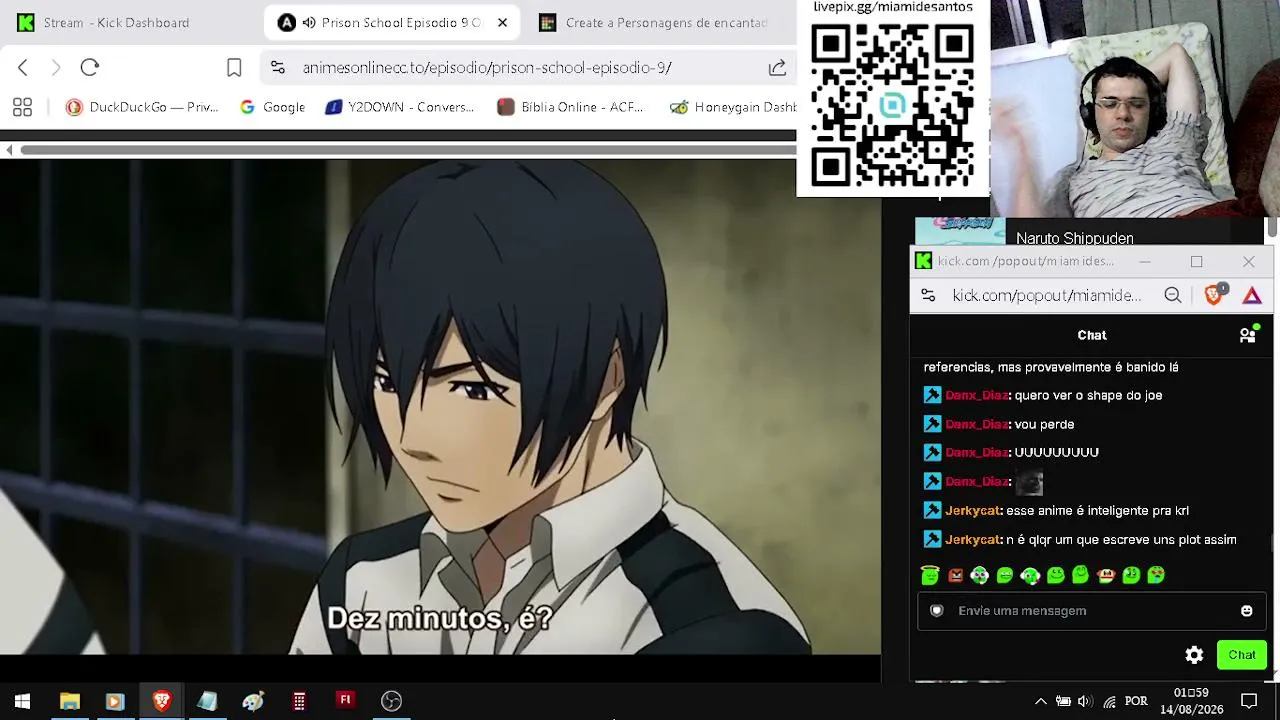
Task: Pick the halo emote in quick emotes
Action: tap(930, 575)
